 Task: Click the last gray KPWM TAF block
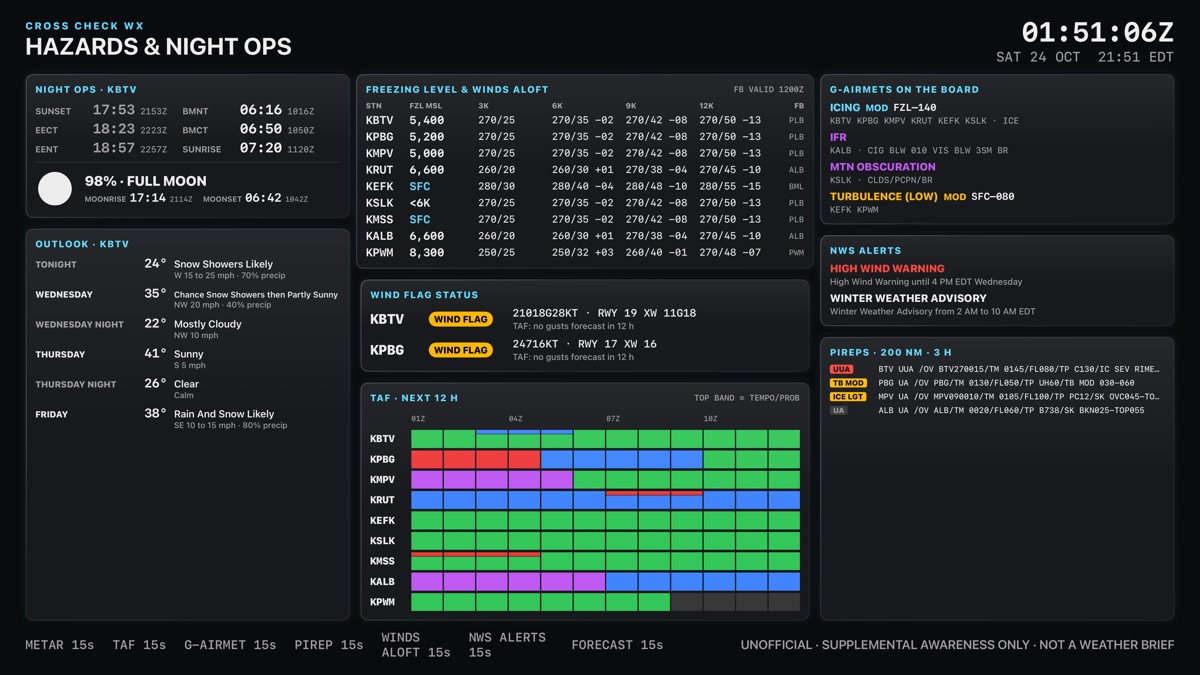pyautogui.click(x=785, y=602)
